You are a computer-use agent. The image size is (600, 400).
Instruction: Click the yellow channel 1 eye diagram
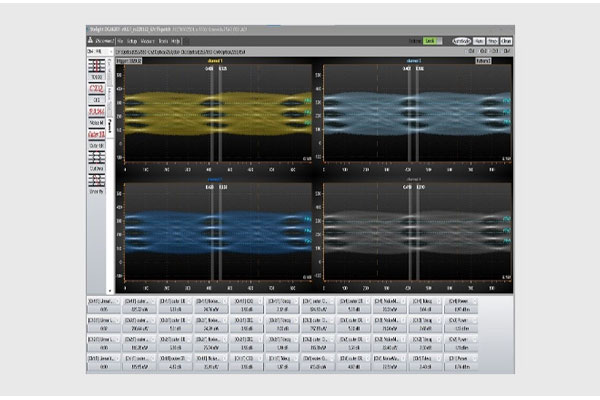point(218,113)
